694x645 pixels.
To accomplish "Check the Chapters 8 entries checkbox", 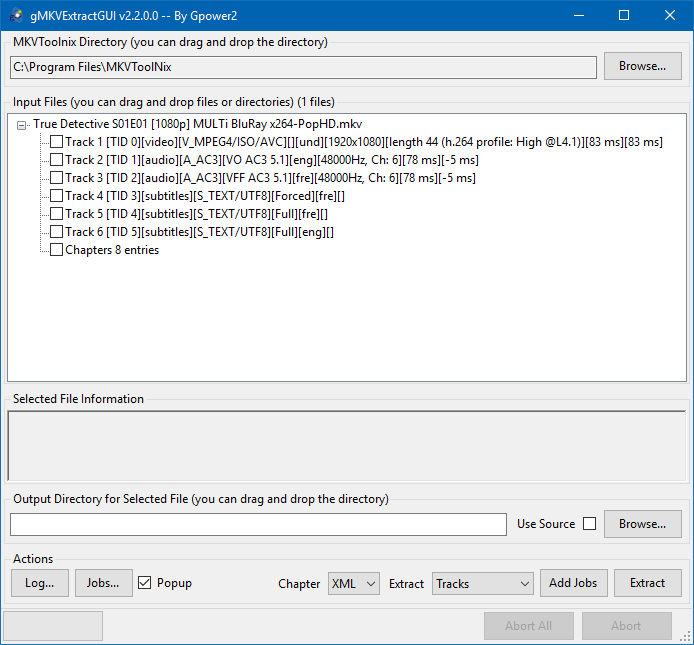I will 56,250.
